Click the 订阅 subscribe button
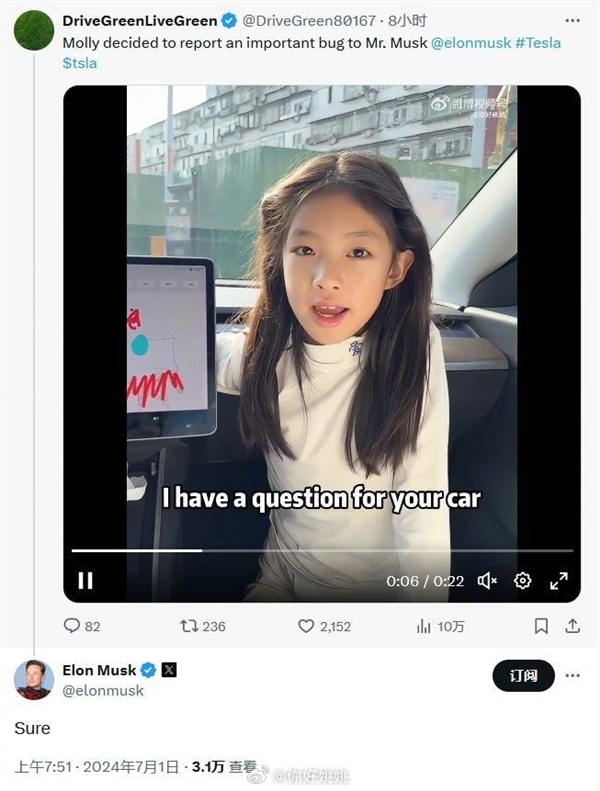Image resolution: width=600 pixels, height=791 pixels. (x=523, y=676)
